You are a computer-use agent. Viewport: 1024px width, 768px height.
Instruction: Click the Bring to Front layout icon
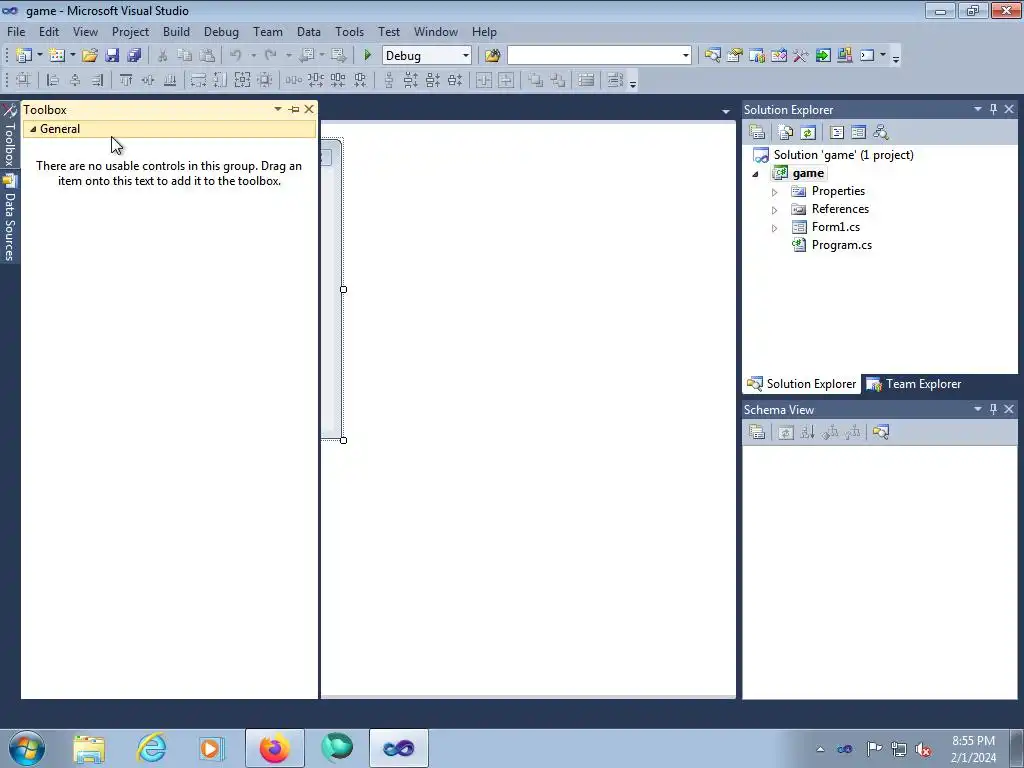coord(536,80)
